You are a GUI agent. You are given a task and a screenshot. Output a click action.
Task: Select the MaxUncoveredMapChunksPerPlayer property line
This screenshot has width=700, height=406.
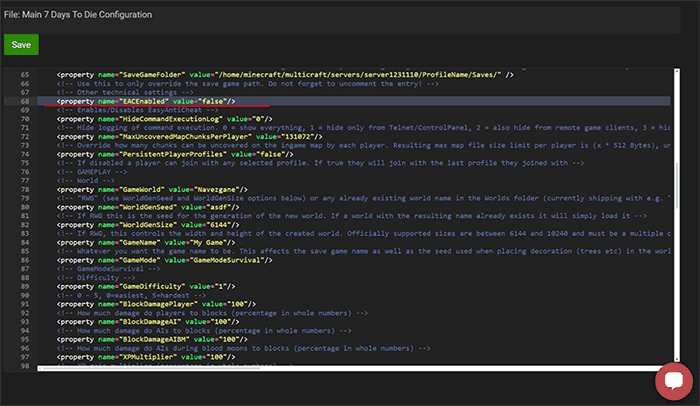coord(189,137)
